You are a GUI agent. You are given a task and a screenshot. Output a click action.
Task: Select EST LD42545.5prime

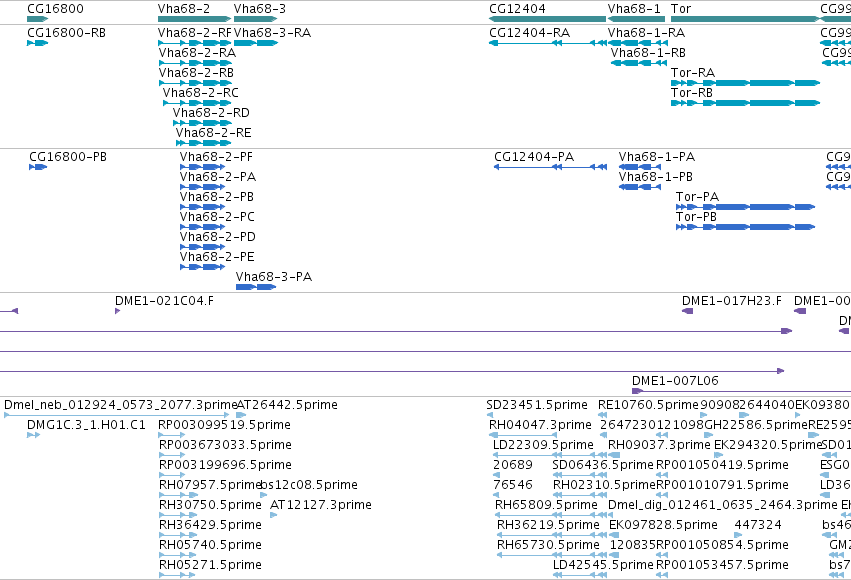click(x=580, y=576)
